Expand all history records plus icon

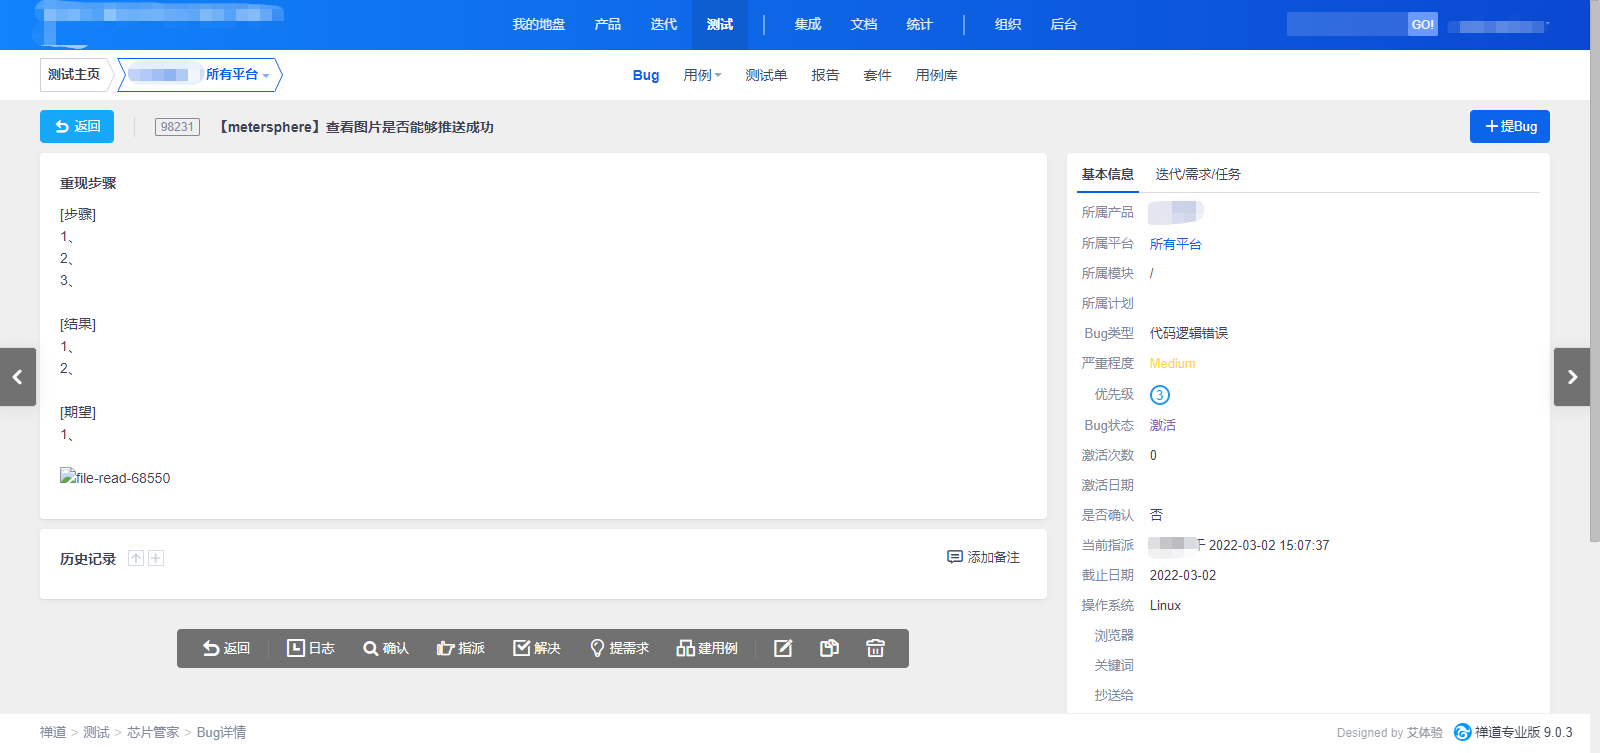156,558
